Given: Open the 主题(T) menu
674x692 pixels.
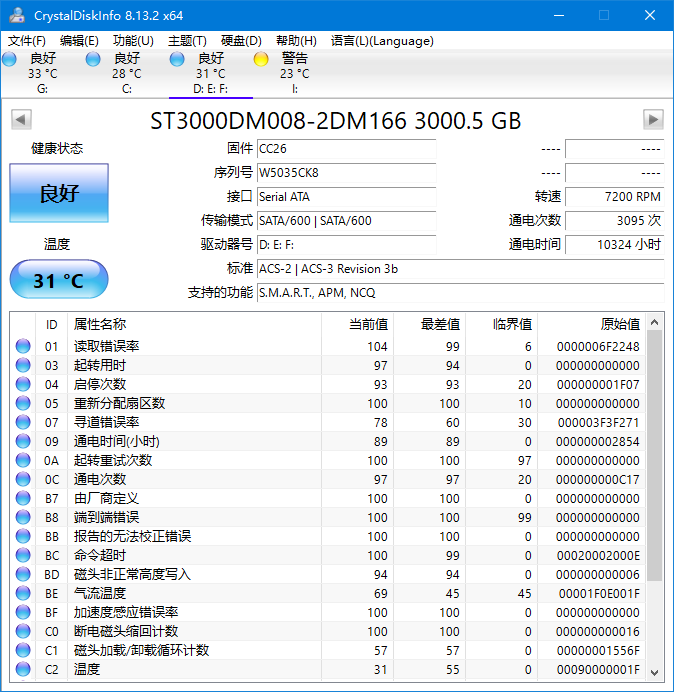Looking at the screenshot, I should click(187, 41).
